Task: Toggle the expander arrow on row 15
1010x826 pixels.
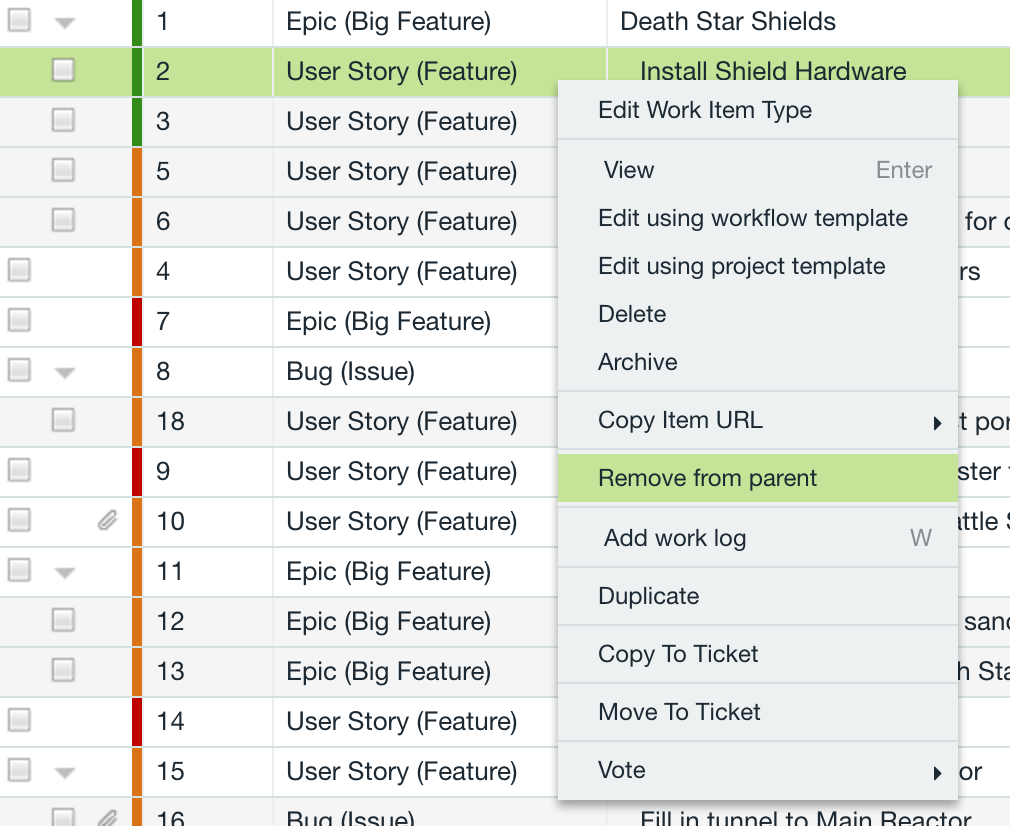Action: (x=65, y=772)
